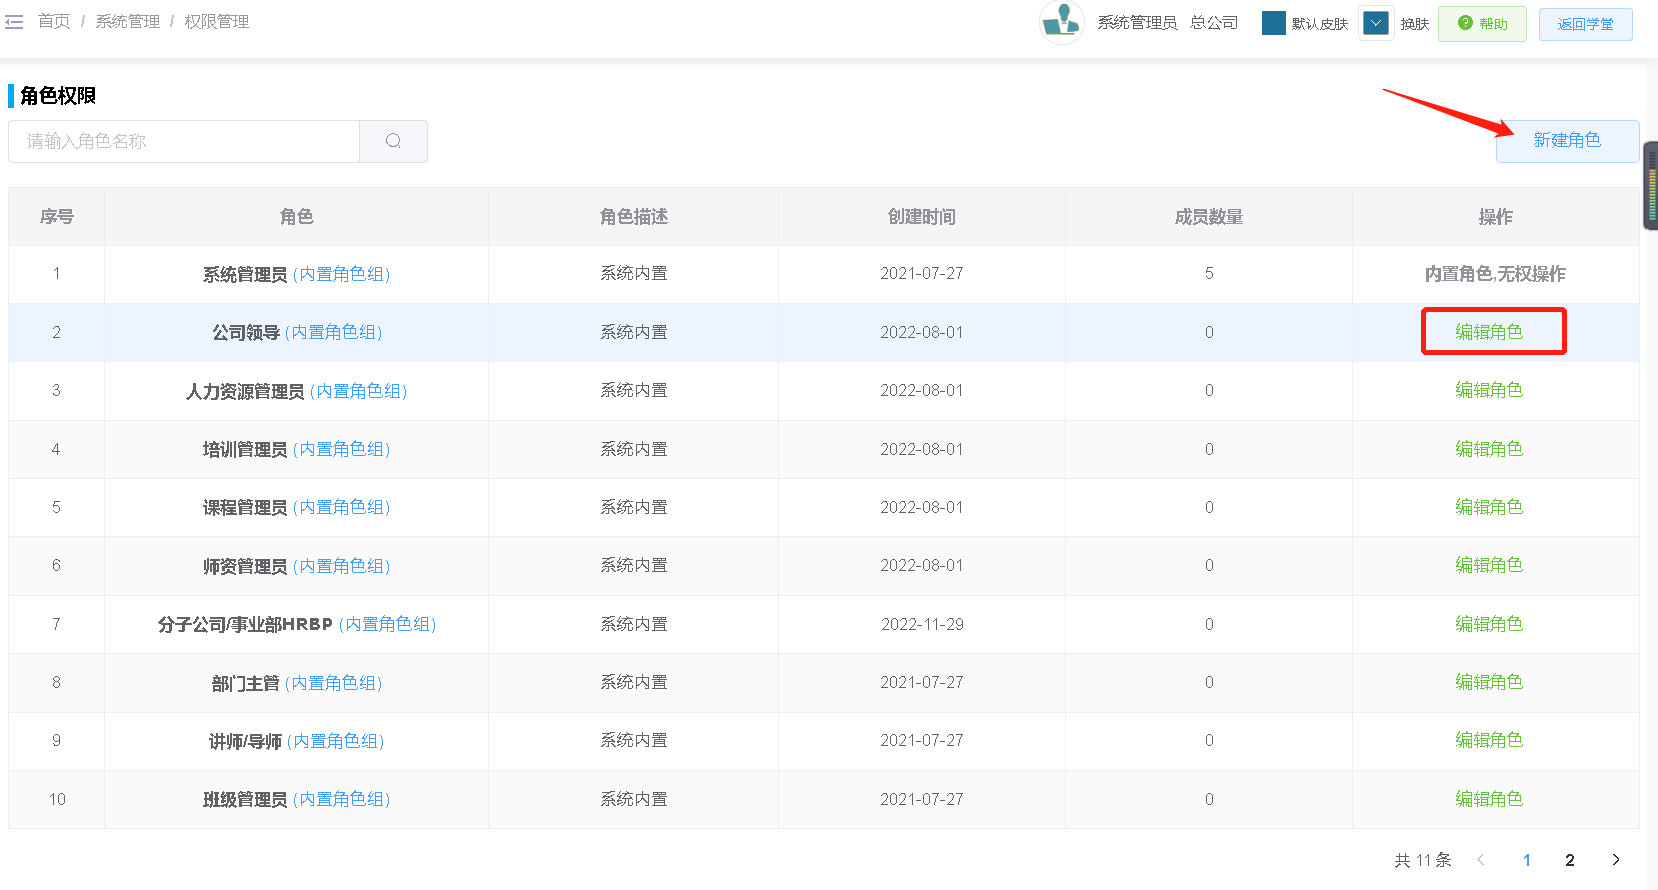Click 换肤 to change skin
The width and height of the screenshot is (1658, 890).
coord(1414,24)
